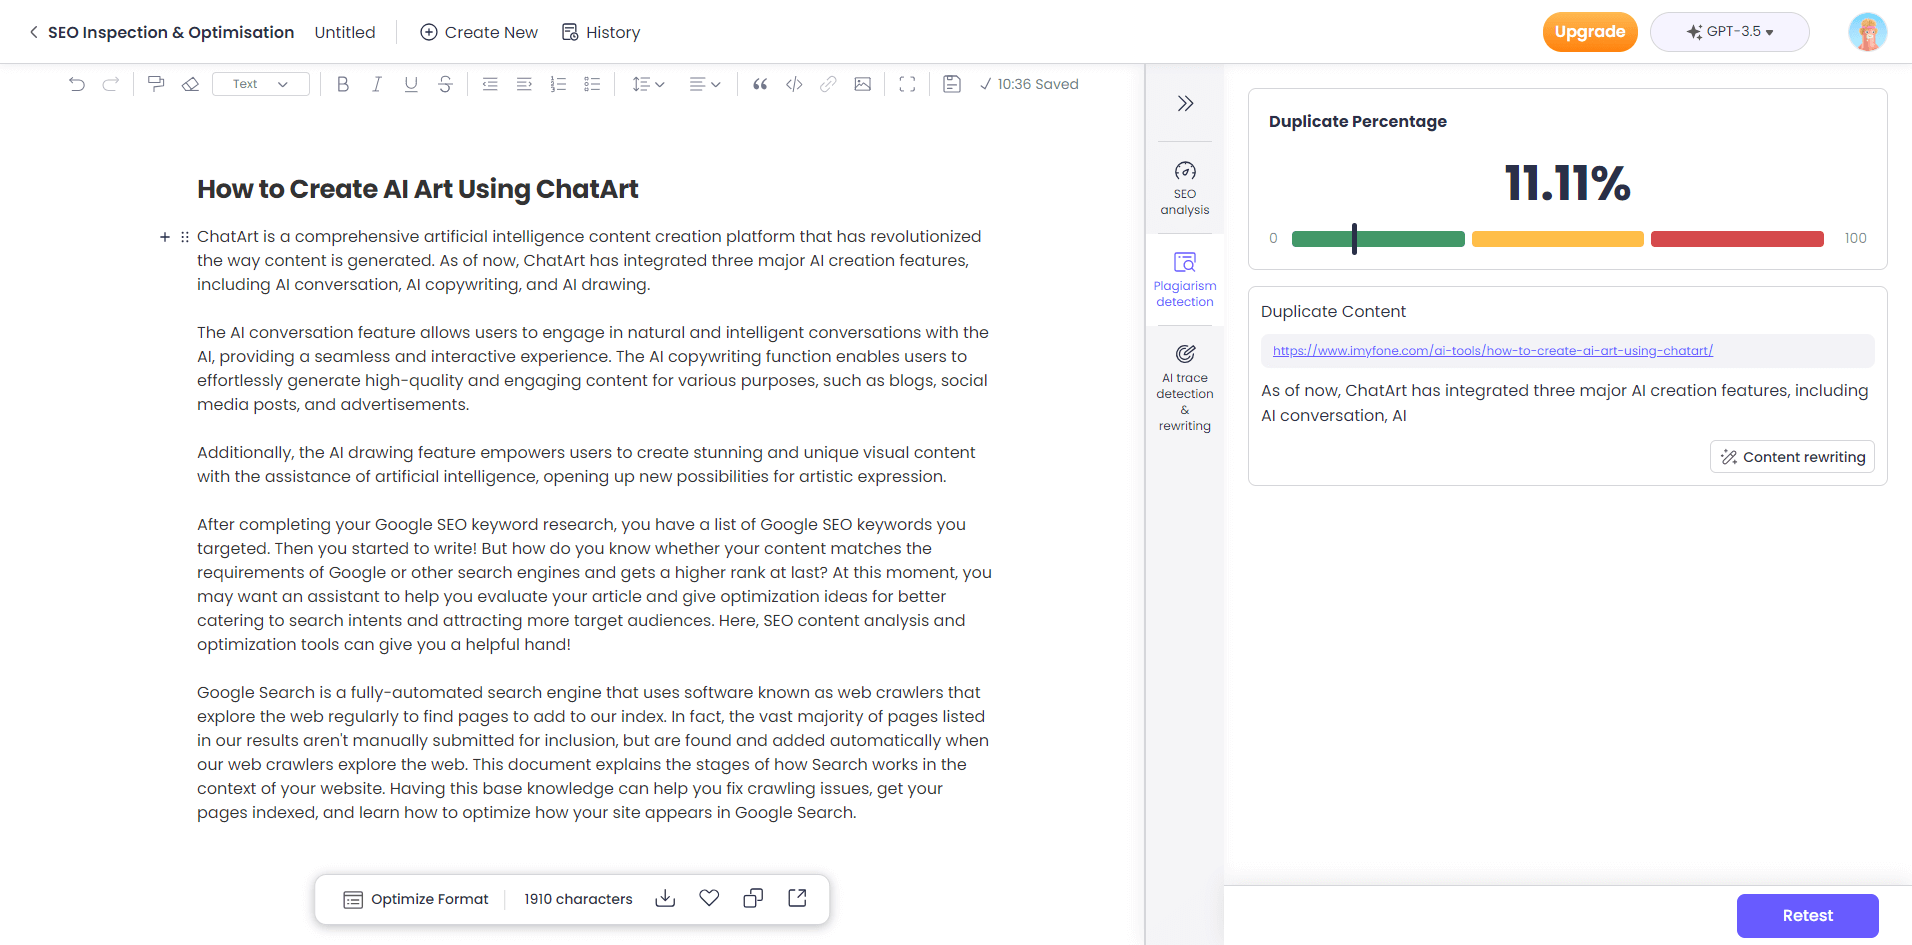The height and width of the screenshot is (945, 1912).
Task: Toggle underline formatting
Action: point(411,84)
